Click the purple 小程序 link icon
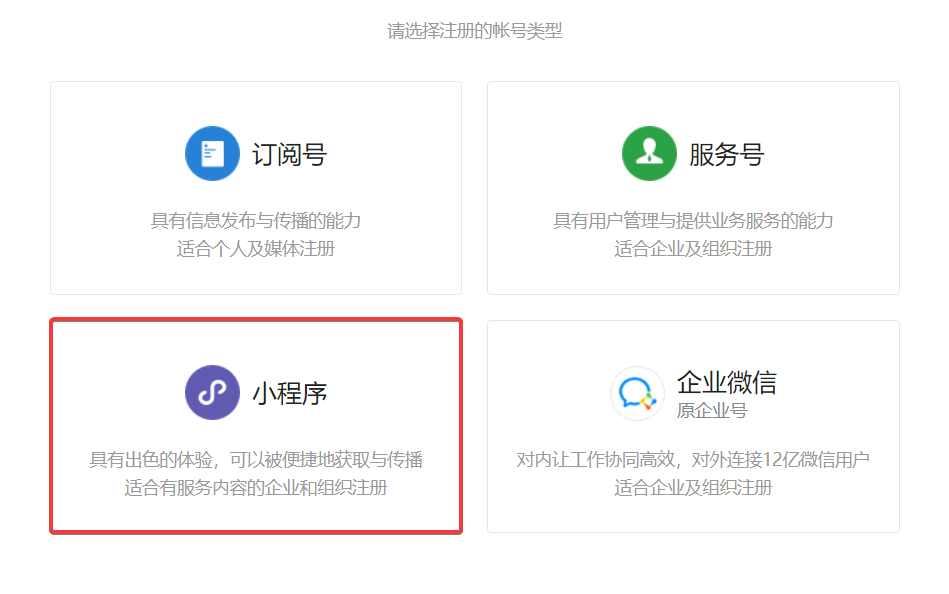This screenshot has height=594, width=949. [x=212, y=392]
